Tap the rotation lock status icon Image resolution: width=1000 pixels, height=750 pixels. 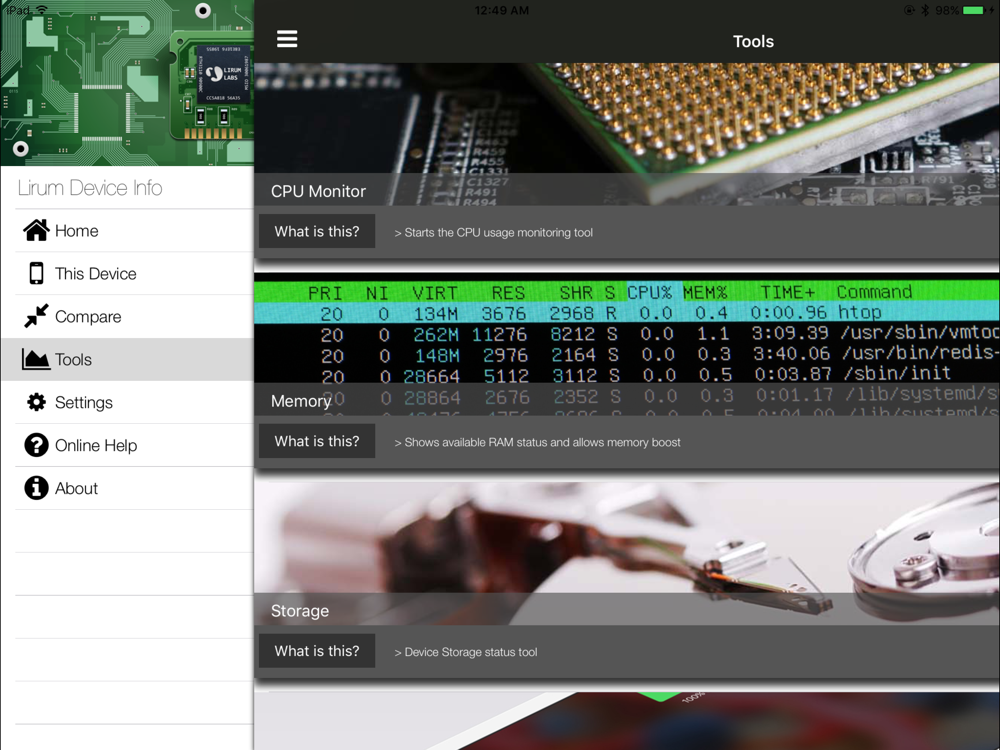[909, 10]
